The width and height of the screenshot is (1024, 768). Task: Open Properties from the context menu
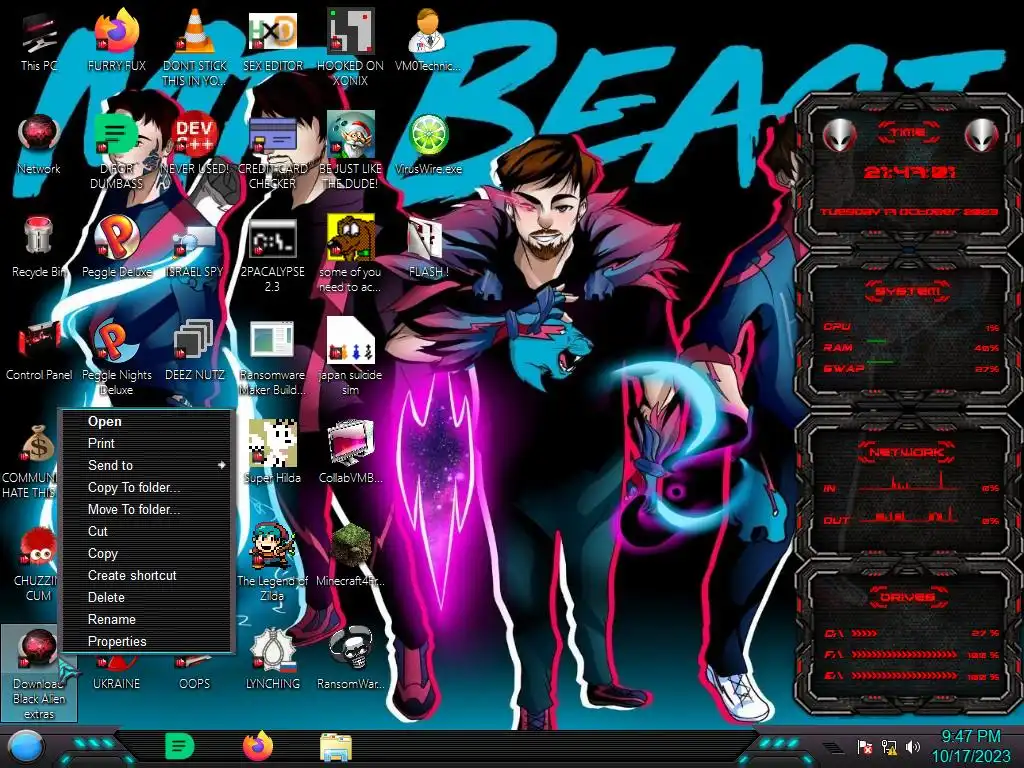pos(147,641)
